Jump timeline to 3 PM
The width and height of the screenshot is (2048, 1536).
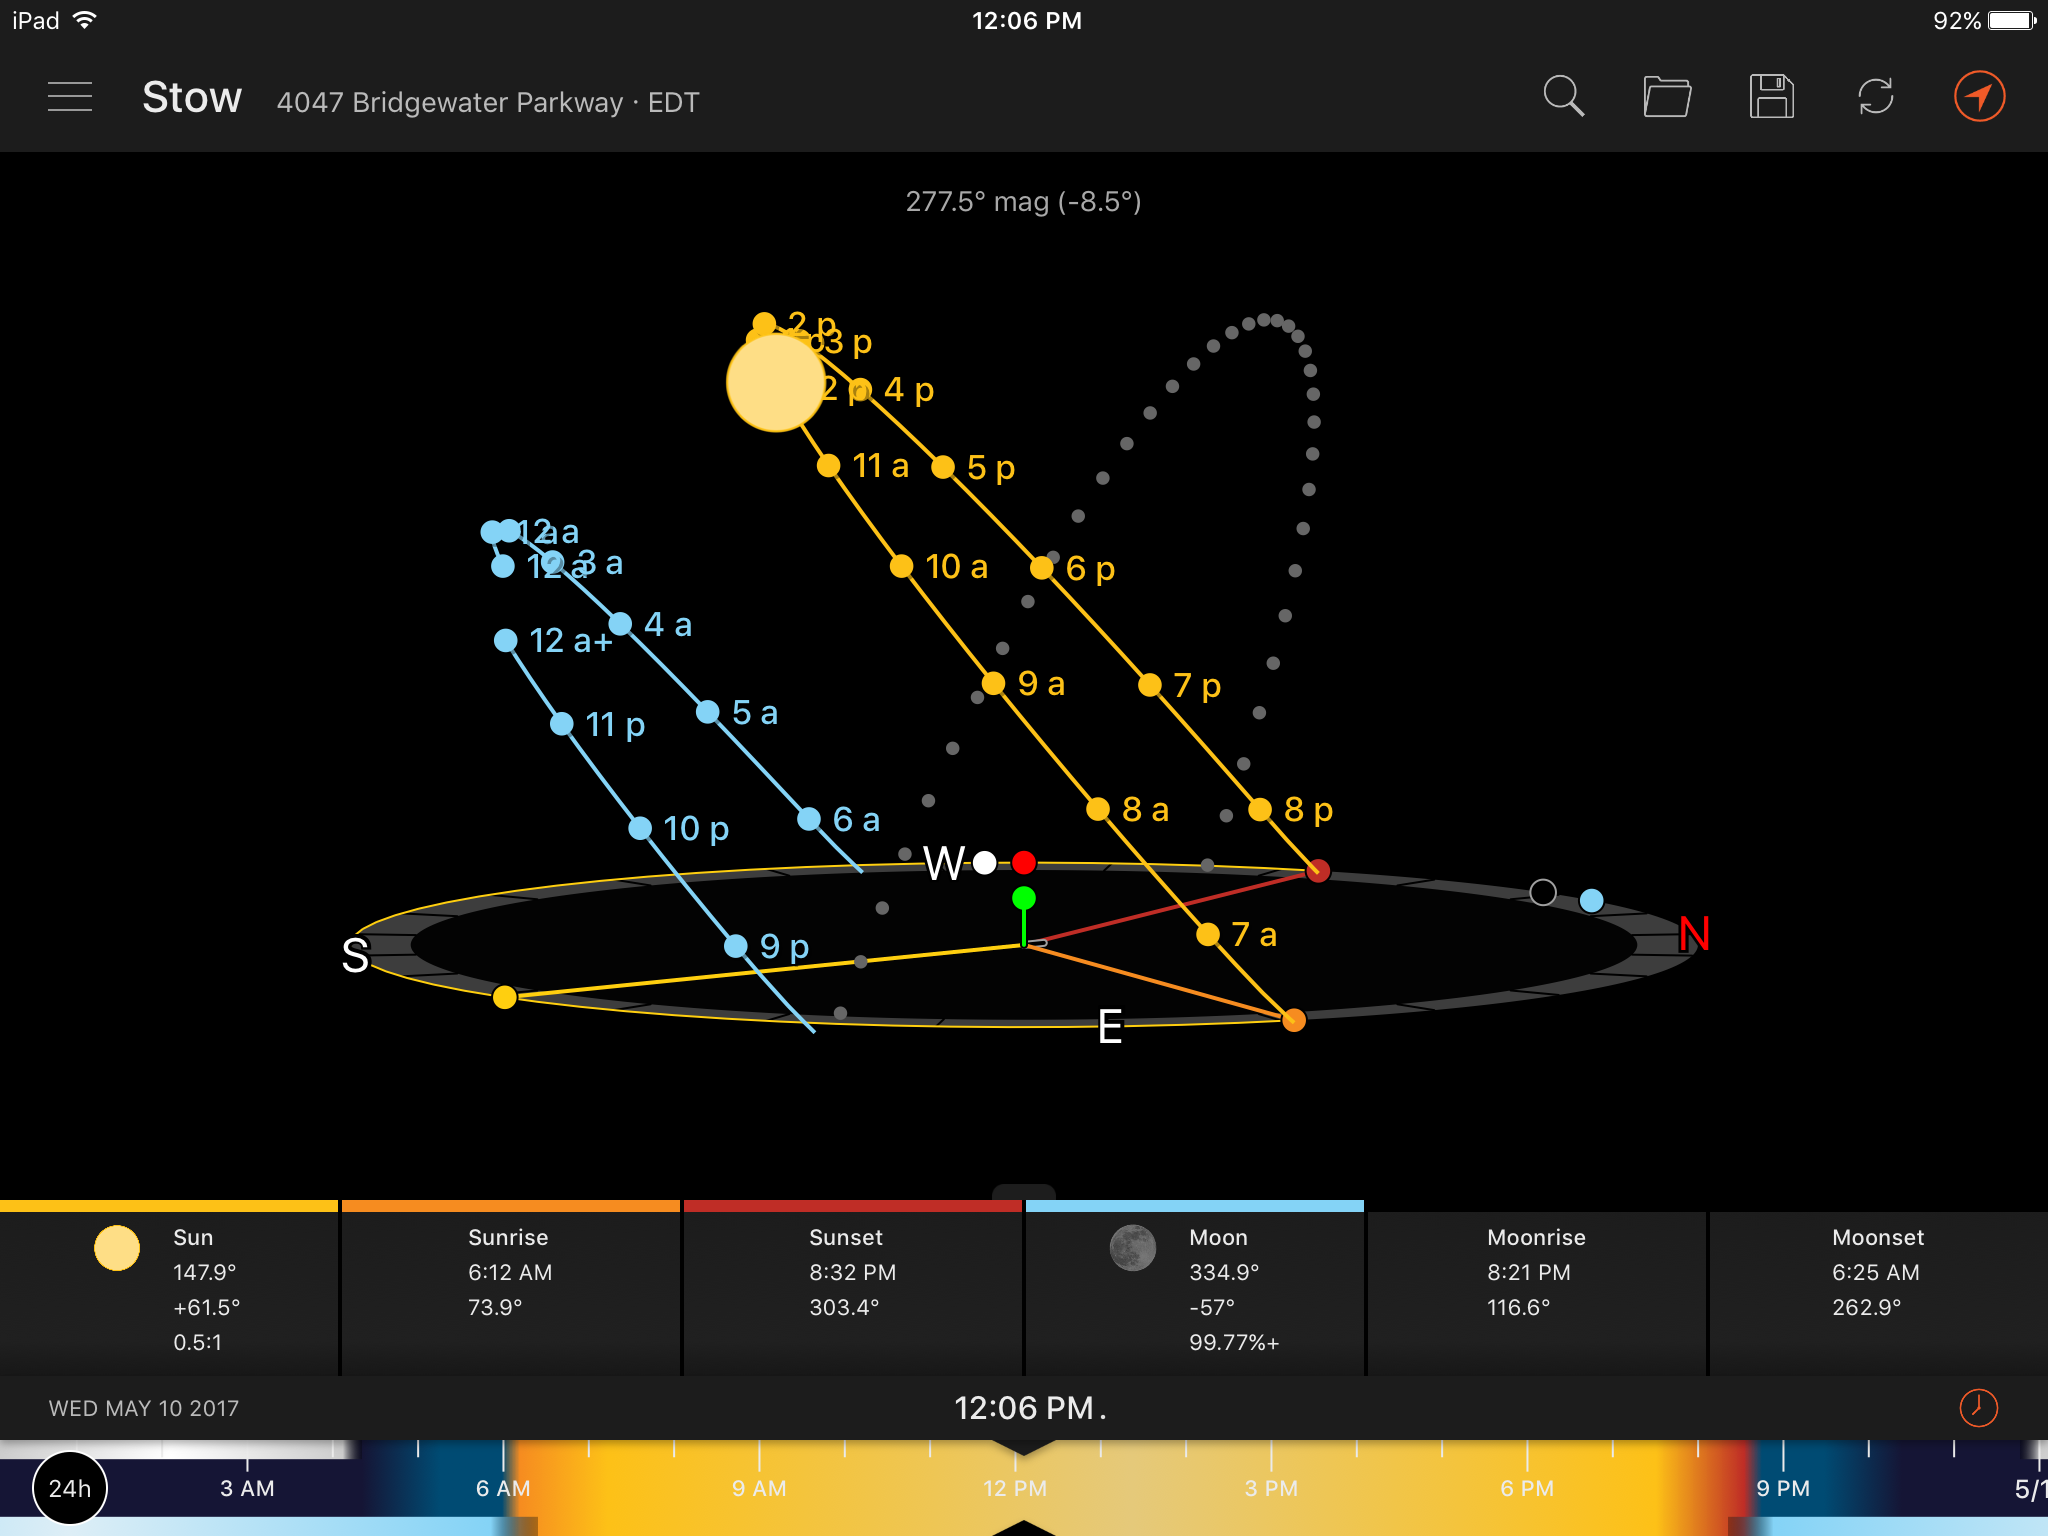1271,1488
